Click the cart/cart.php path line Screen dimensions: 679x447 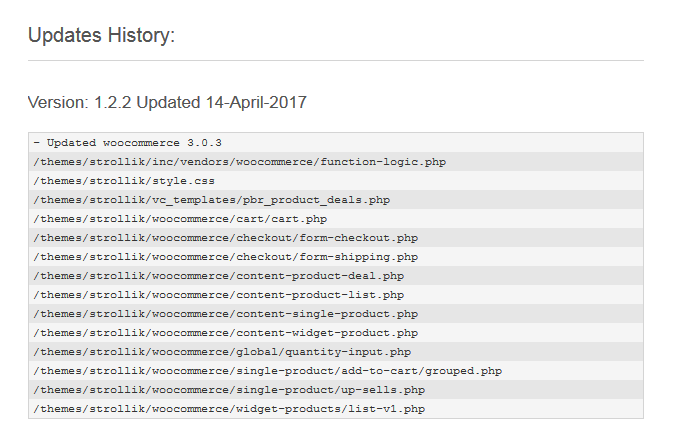(336, 219)
